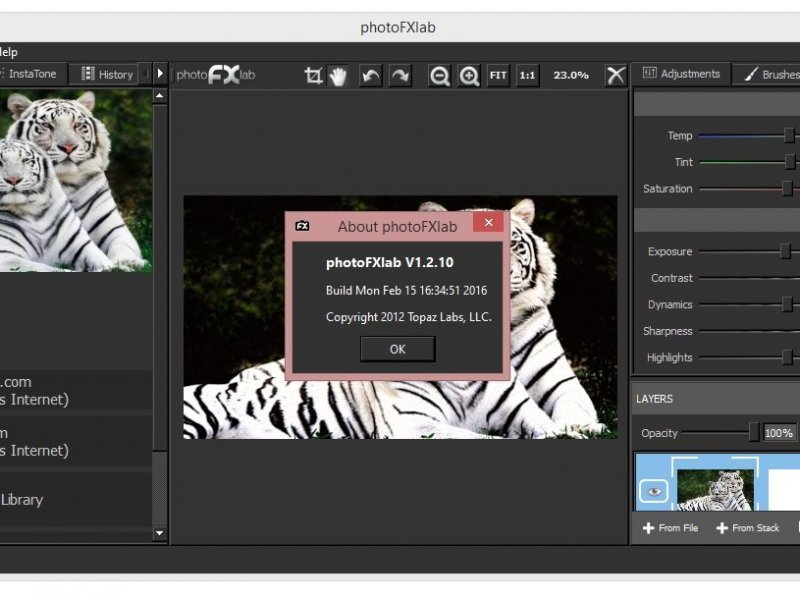Click the photoFXlab logo in toolbar
800x600 pixels.
tap(216, 75)
